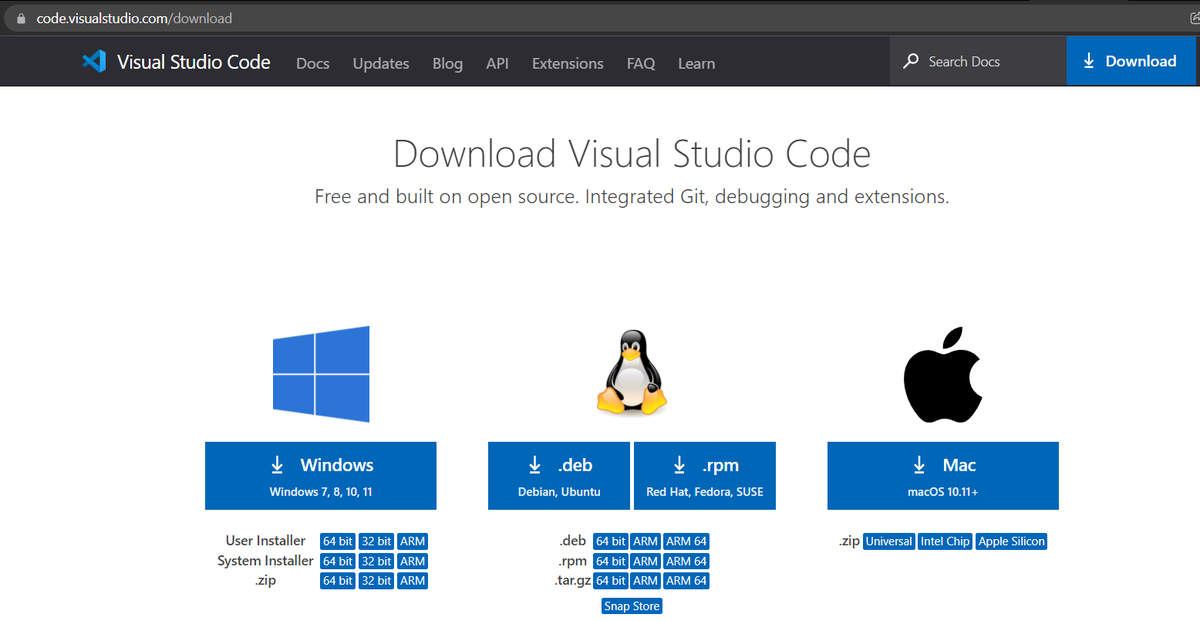
Task: Open the Learn navigation link
Action: click(x=696, y=63)
